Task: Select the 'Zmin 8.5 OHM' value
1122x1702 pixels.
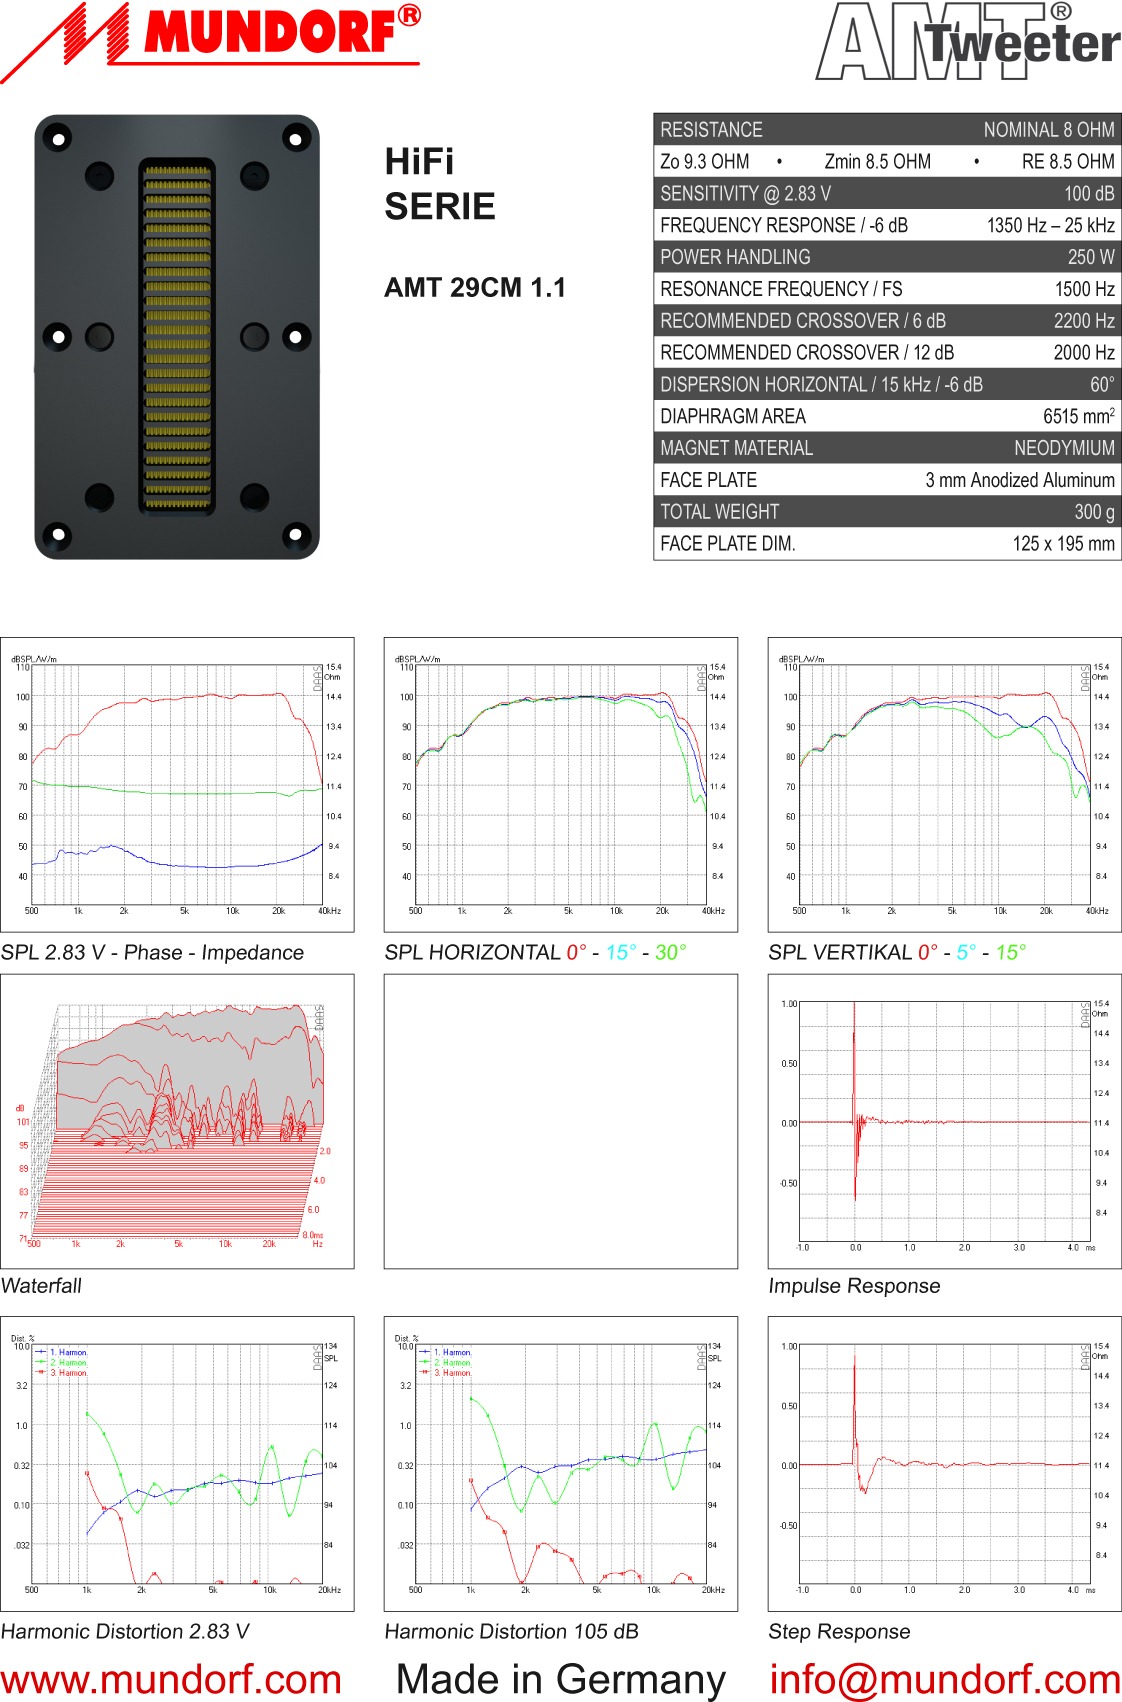Action: (x=877, y=162)
